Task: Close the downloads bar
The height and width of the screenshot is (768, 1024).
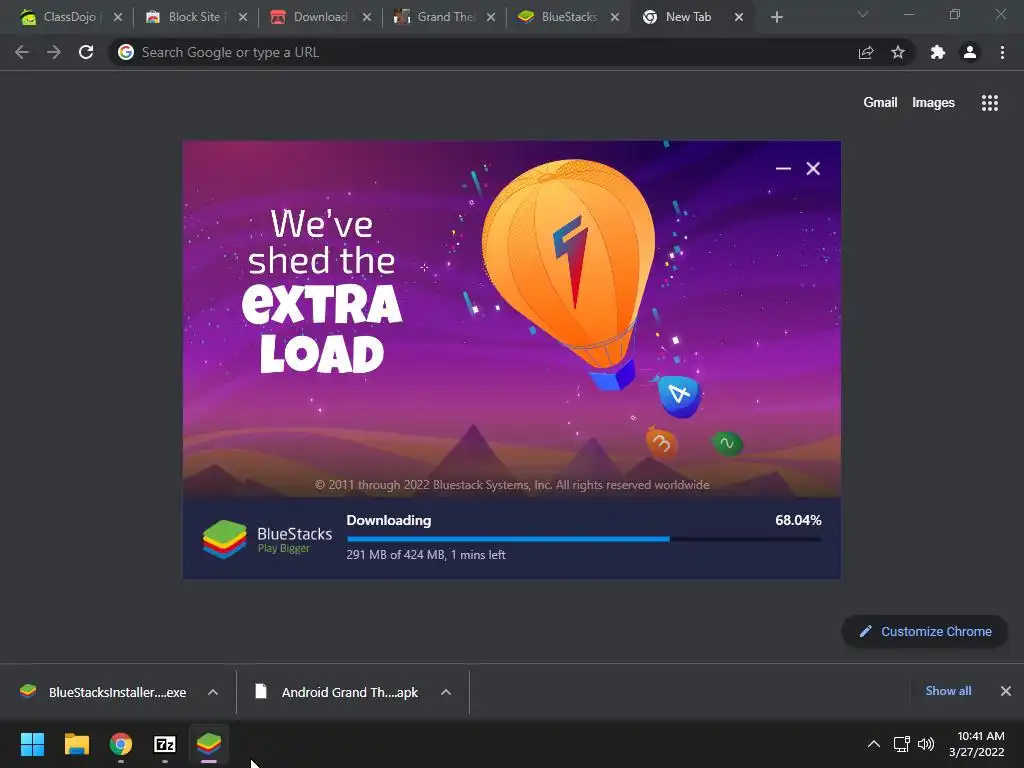Action: pos(1006,691)
